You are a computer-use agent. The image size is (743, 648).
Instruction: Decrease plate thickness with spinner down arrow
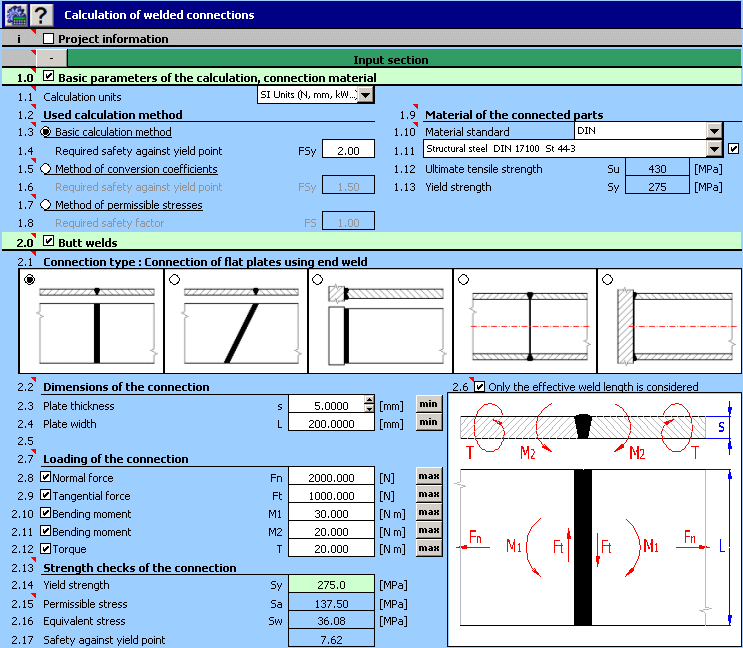[x=369, y=409]
